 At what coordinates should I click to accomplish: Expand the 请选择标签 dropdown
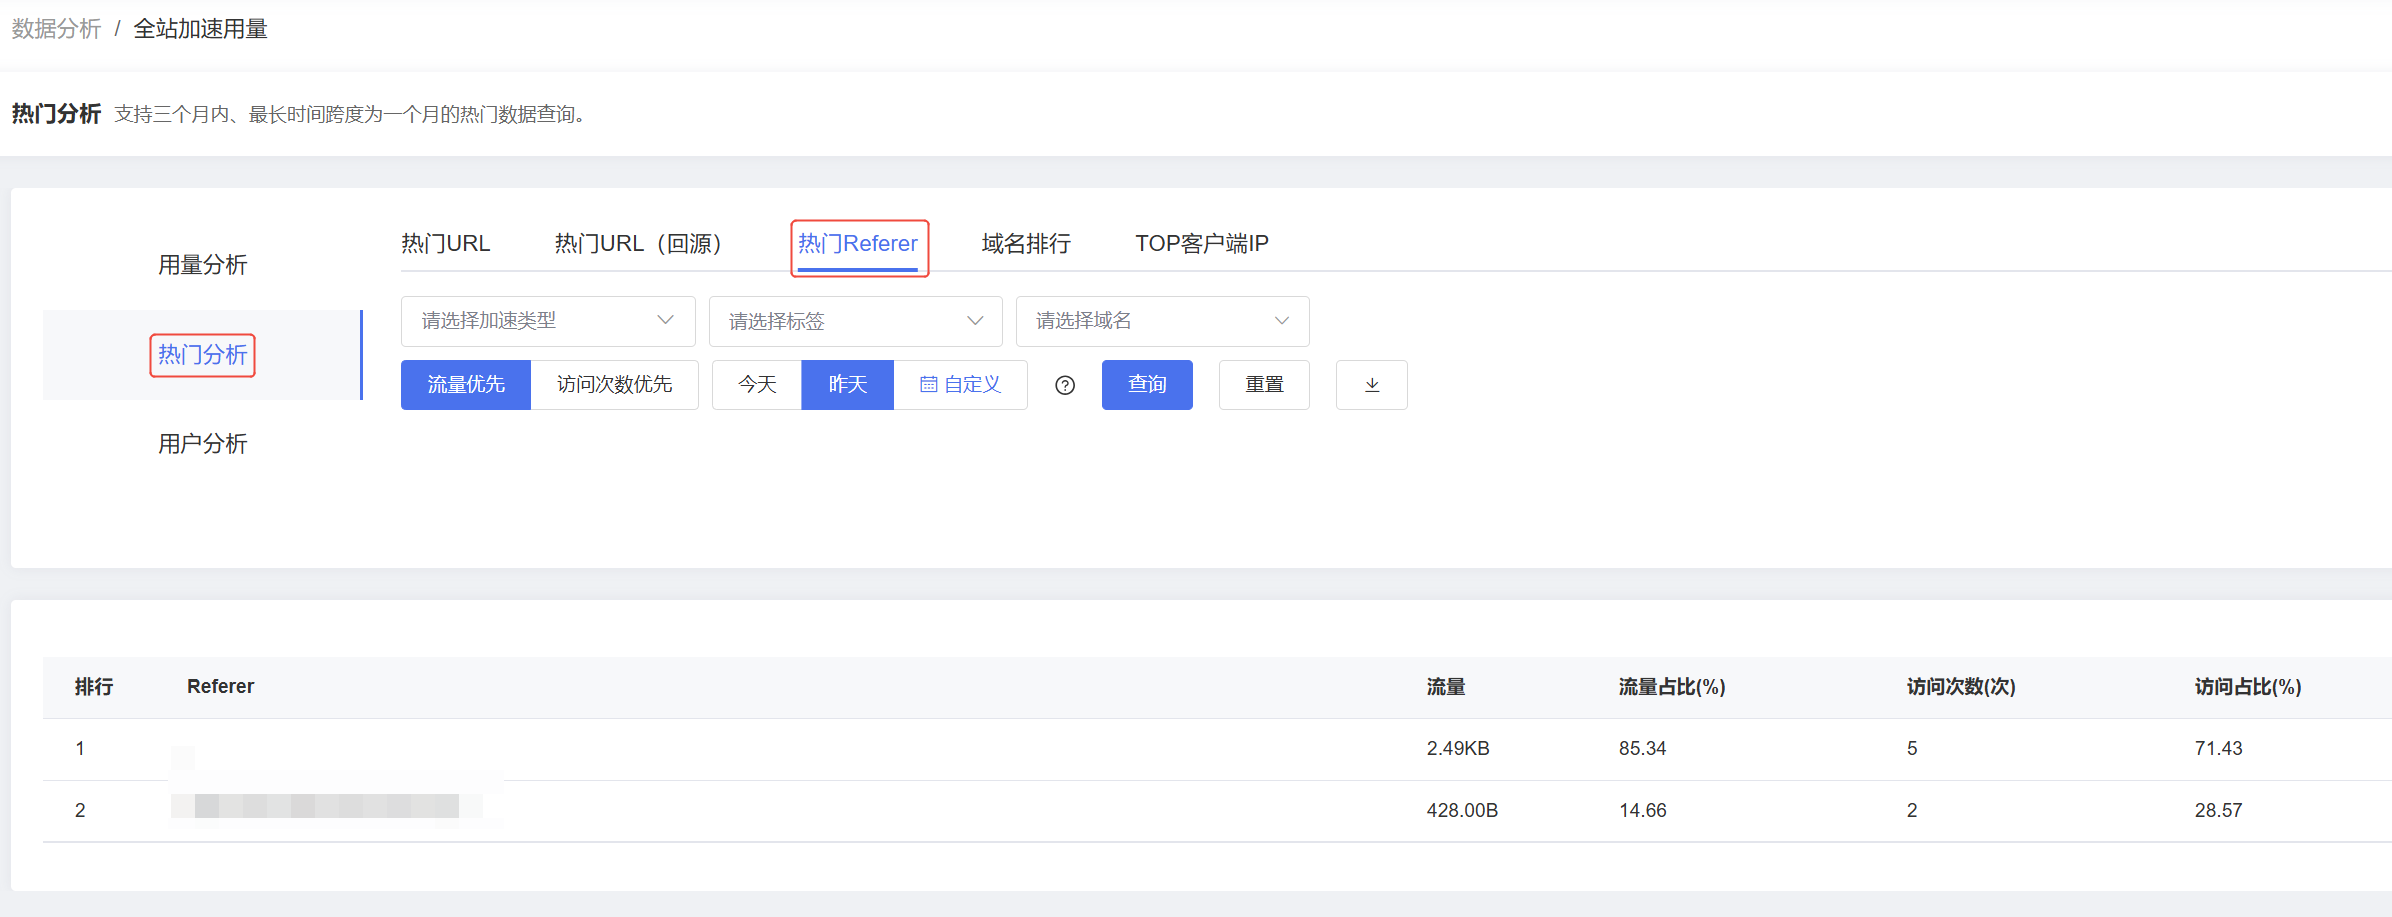point(855,321)
